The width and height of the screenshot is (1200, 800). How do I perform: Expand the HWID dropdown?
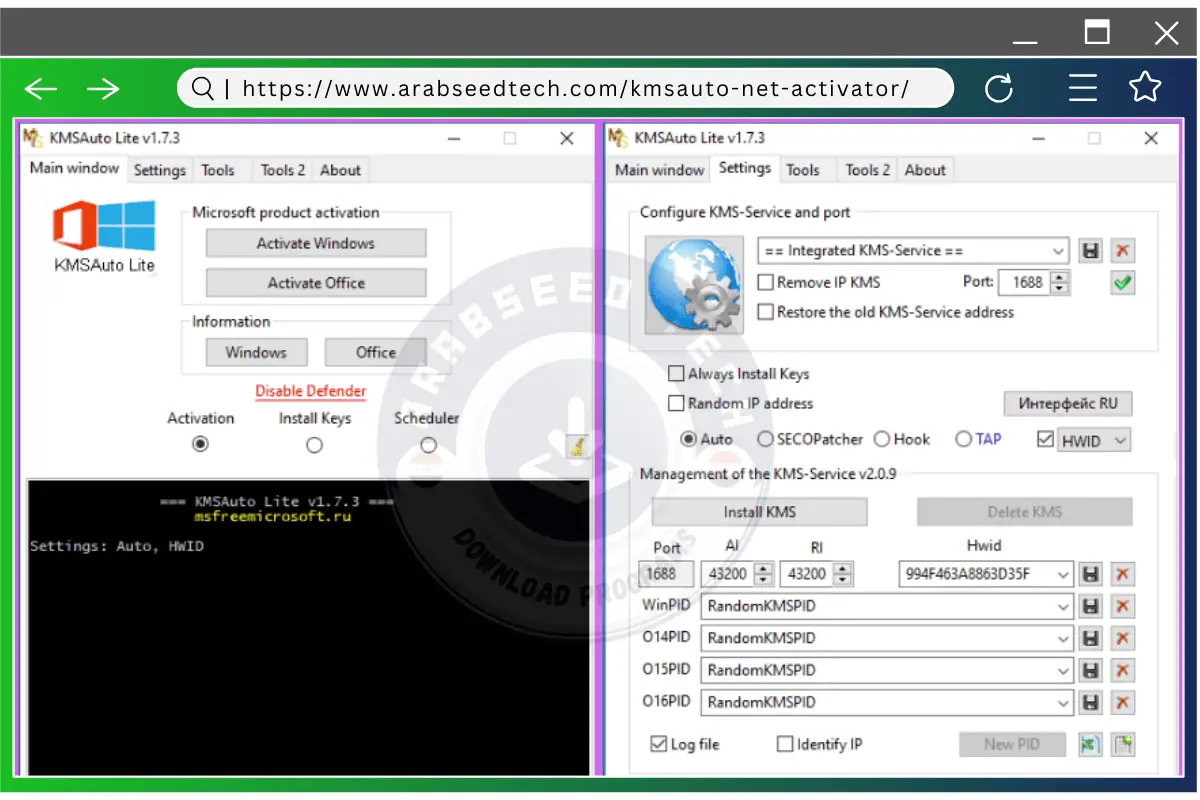1122,439
